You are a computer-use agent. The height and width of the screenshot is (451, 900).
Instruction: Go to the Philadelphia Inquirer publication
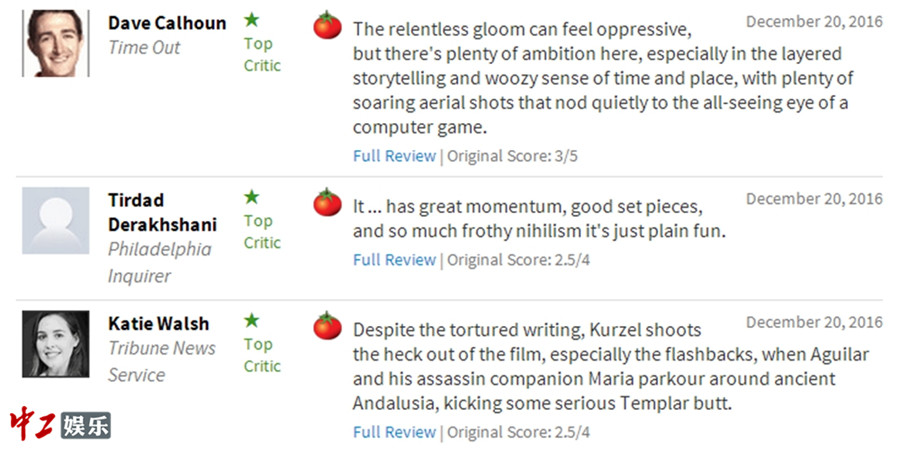click(x=160, y=262)
